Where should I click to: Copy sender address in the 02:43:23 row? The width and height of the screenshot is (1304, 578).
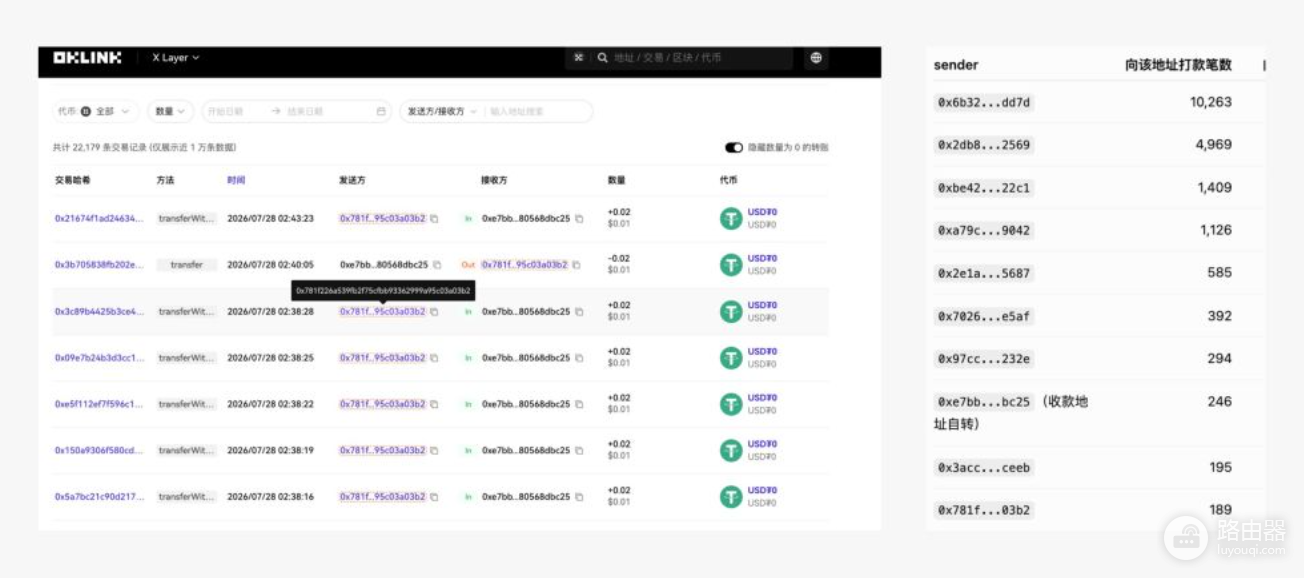pyautogui.click(x=434, y=218)
